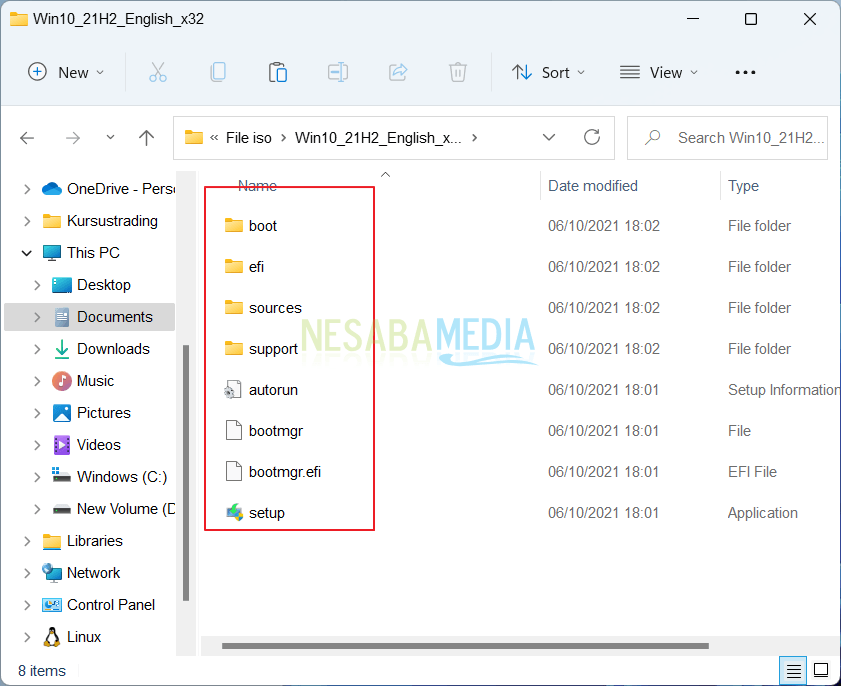Screen dimensions: 841x686
Task: Click the Copy icon in toolbar
Action: (218, 72)
